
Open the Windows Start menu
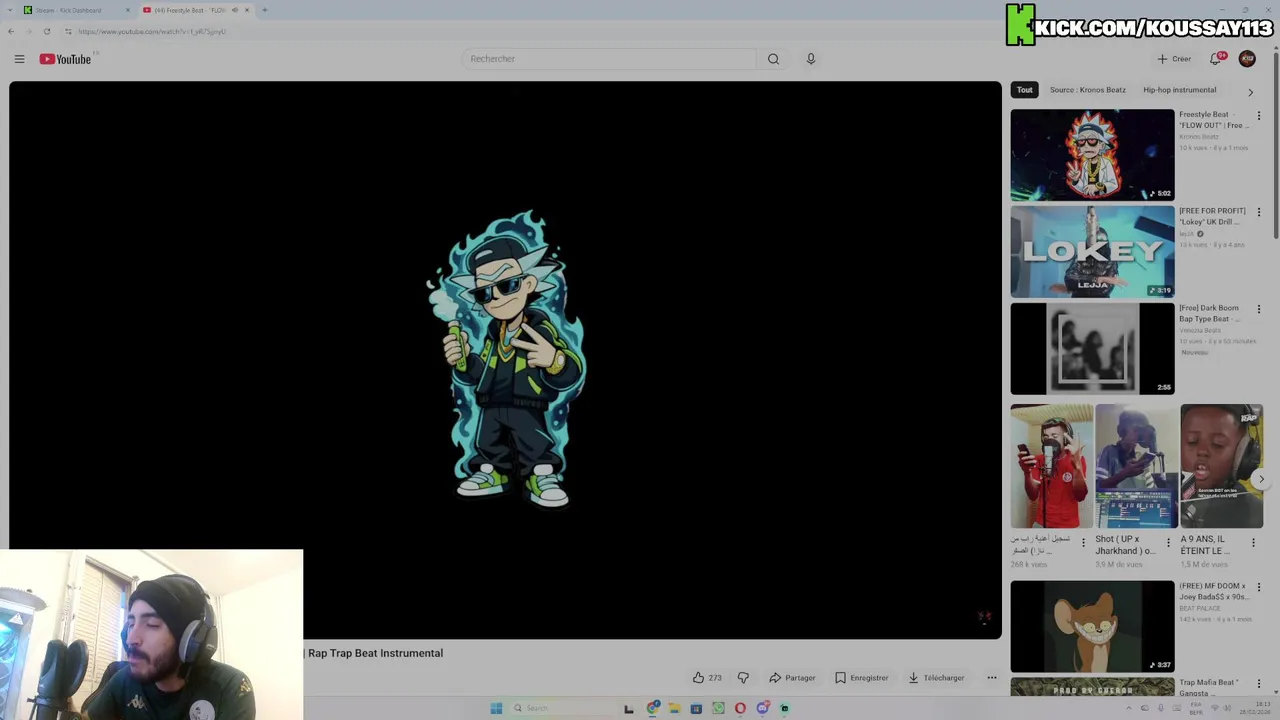[x=496, y=708]
